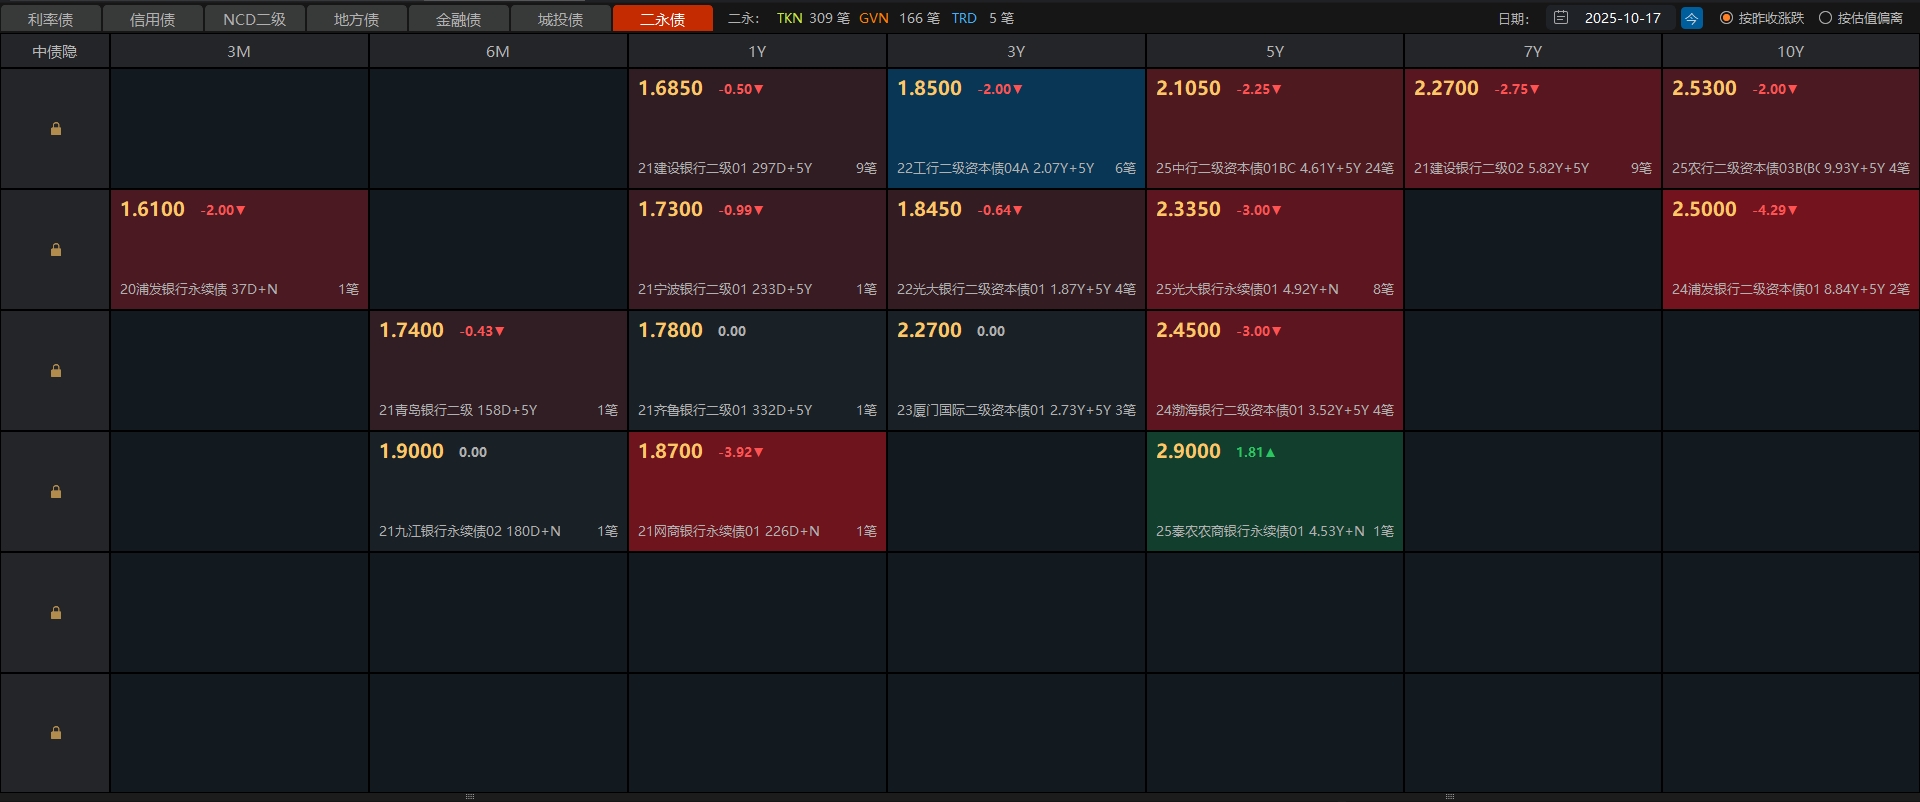This screenshot has width=1920, height=802.
Task: Open the 利率债 tab
Action: tap(50, 19)
